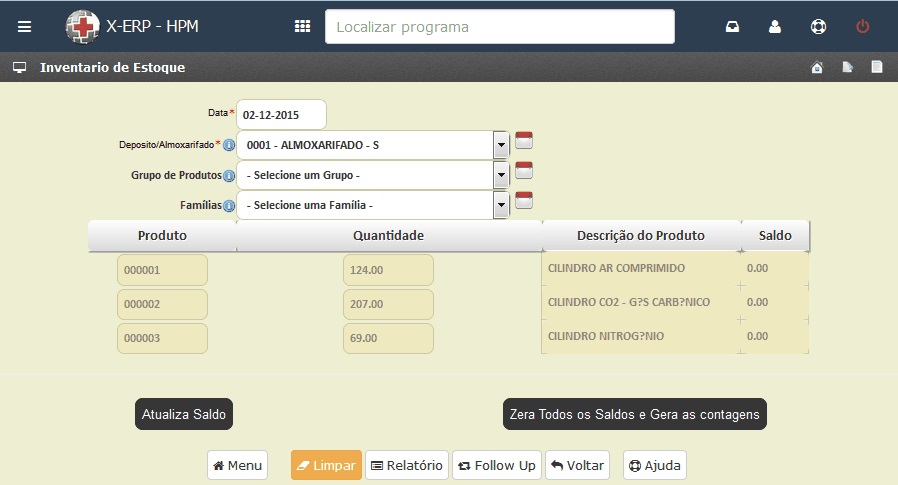Click the orange Limpar button
The height and width of the screenshot is (485, 898).
[326, 465]
